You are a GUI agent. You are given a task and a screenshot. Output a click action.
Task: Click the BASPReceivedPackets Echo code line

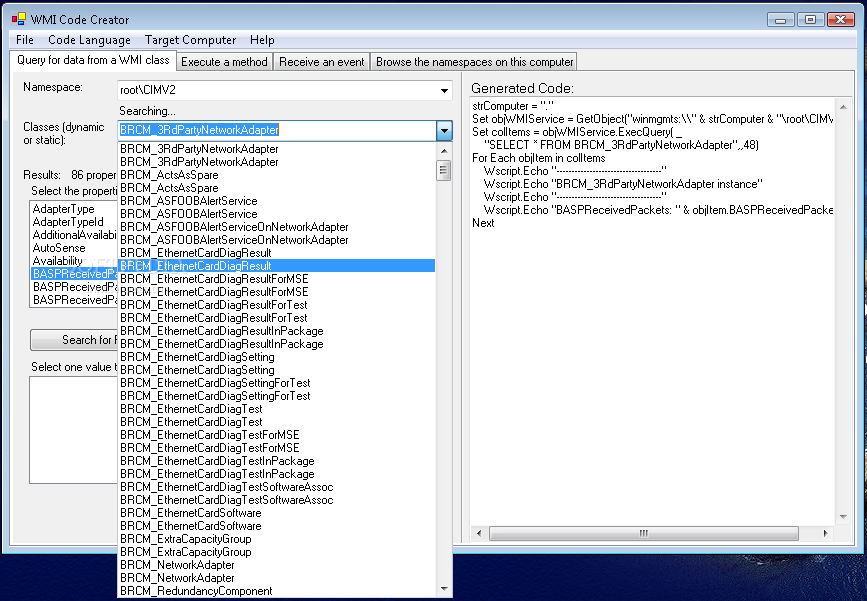658,210
